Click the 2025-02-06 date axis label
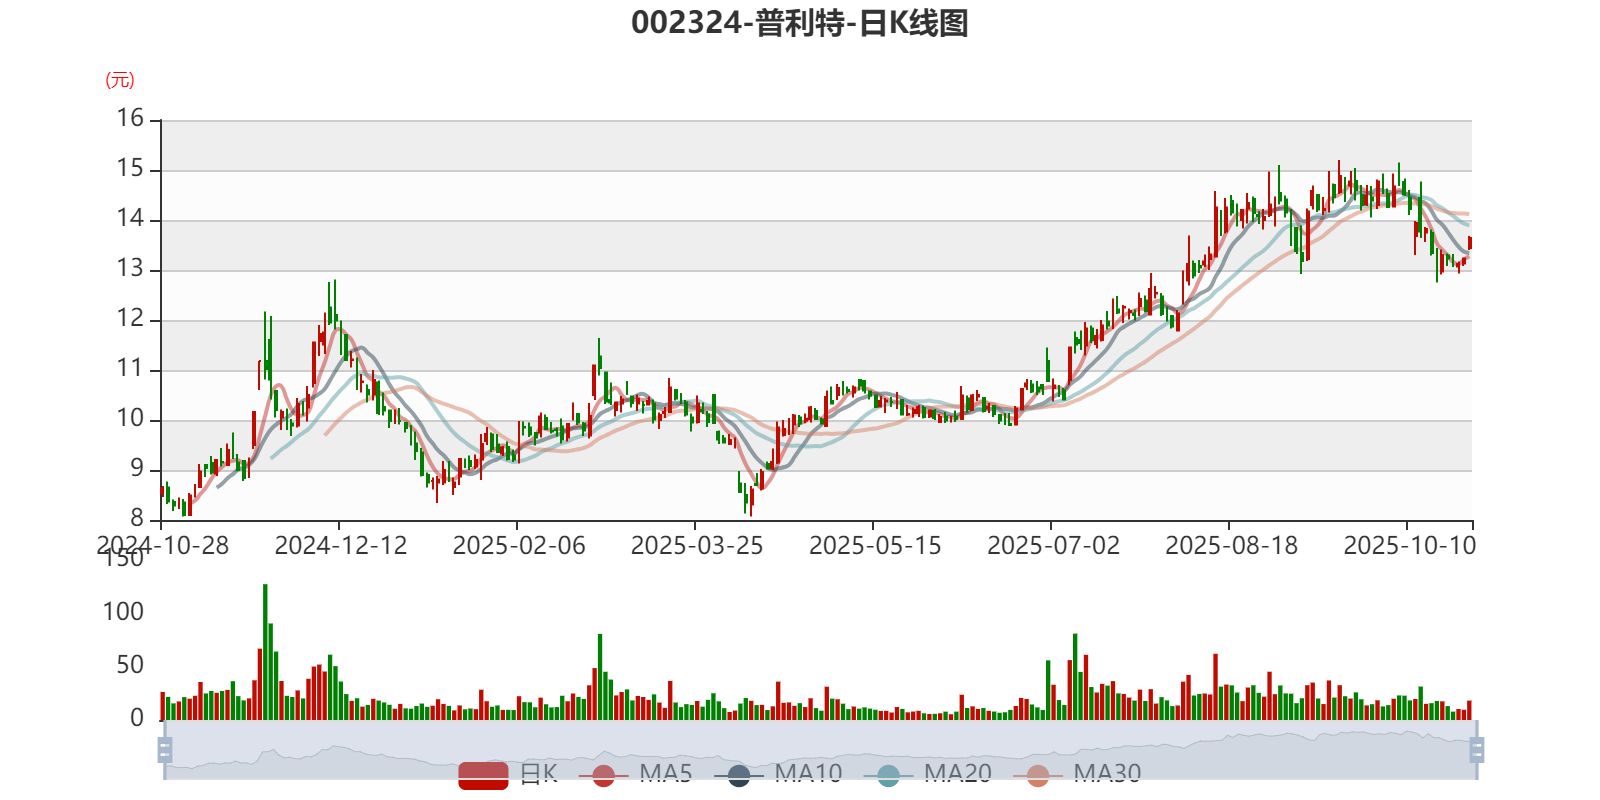Image resolution: width=1600 pixels, height=800 pixels. point(519,546)
